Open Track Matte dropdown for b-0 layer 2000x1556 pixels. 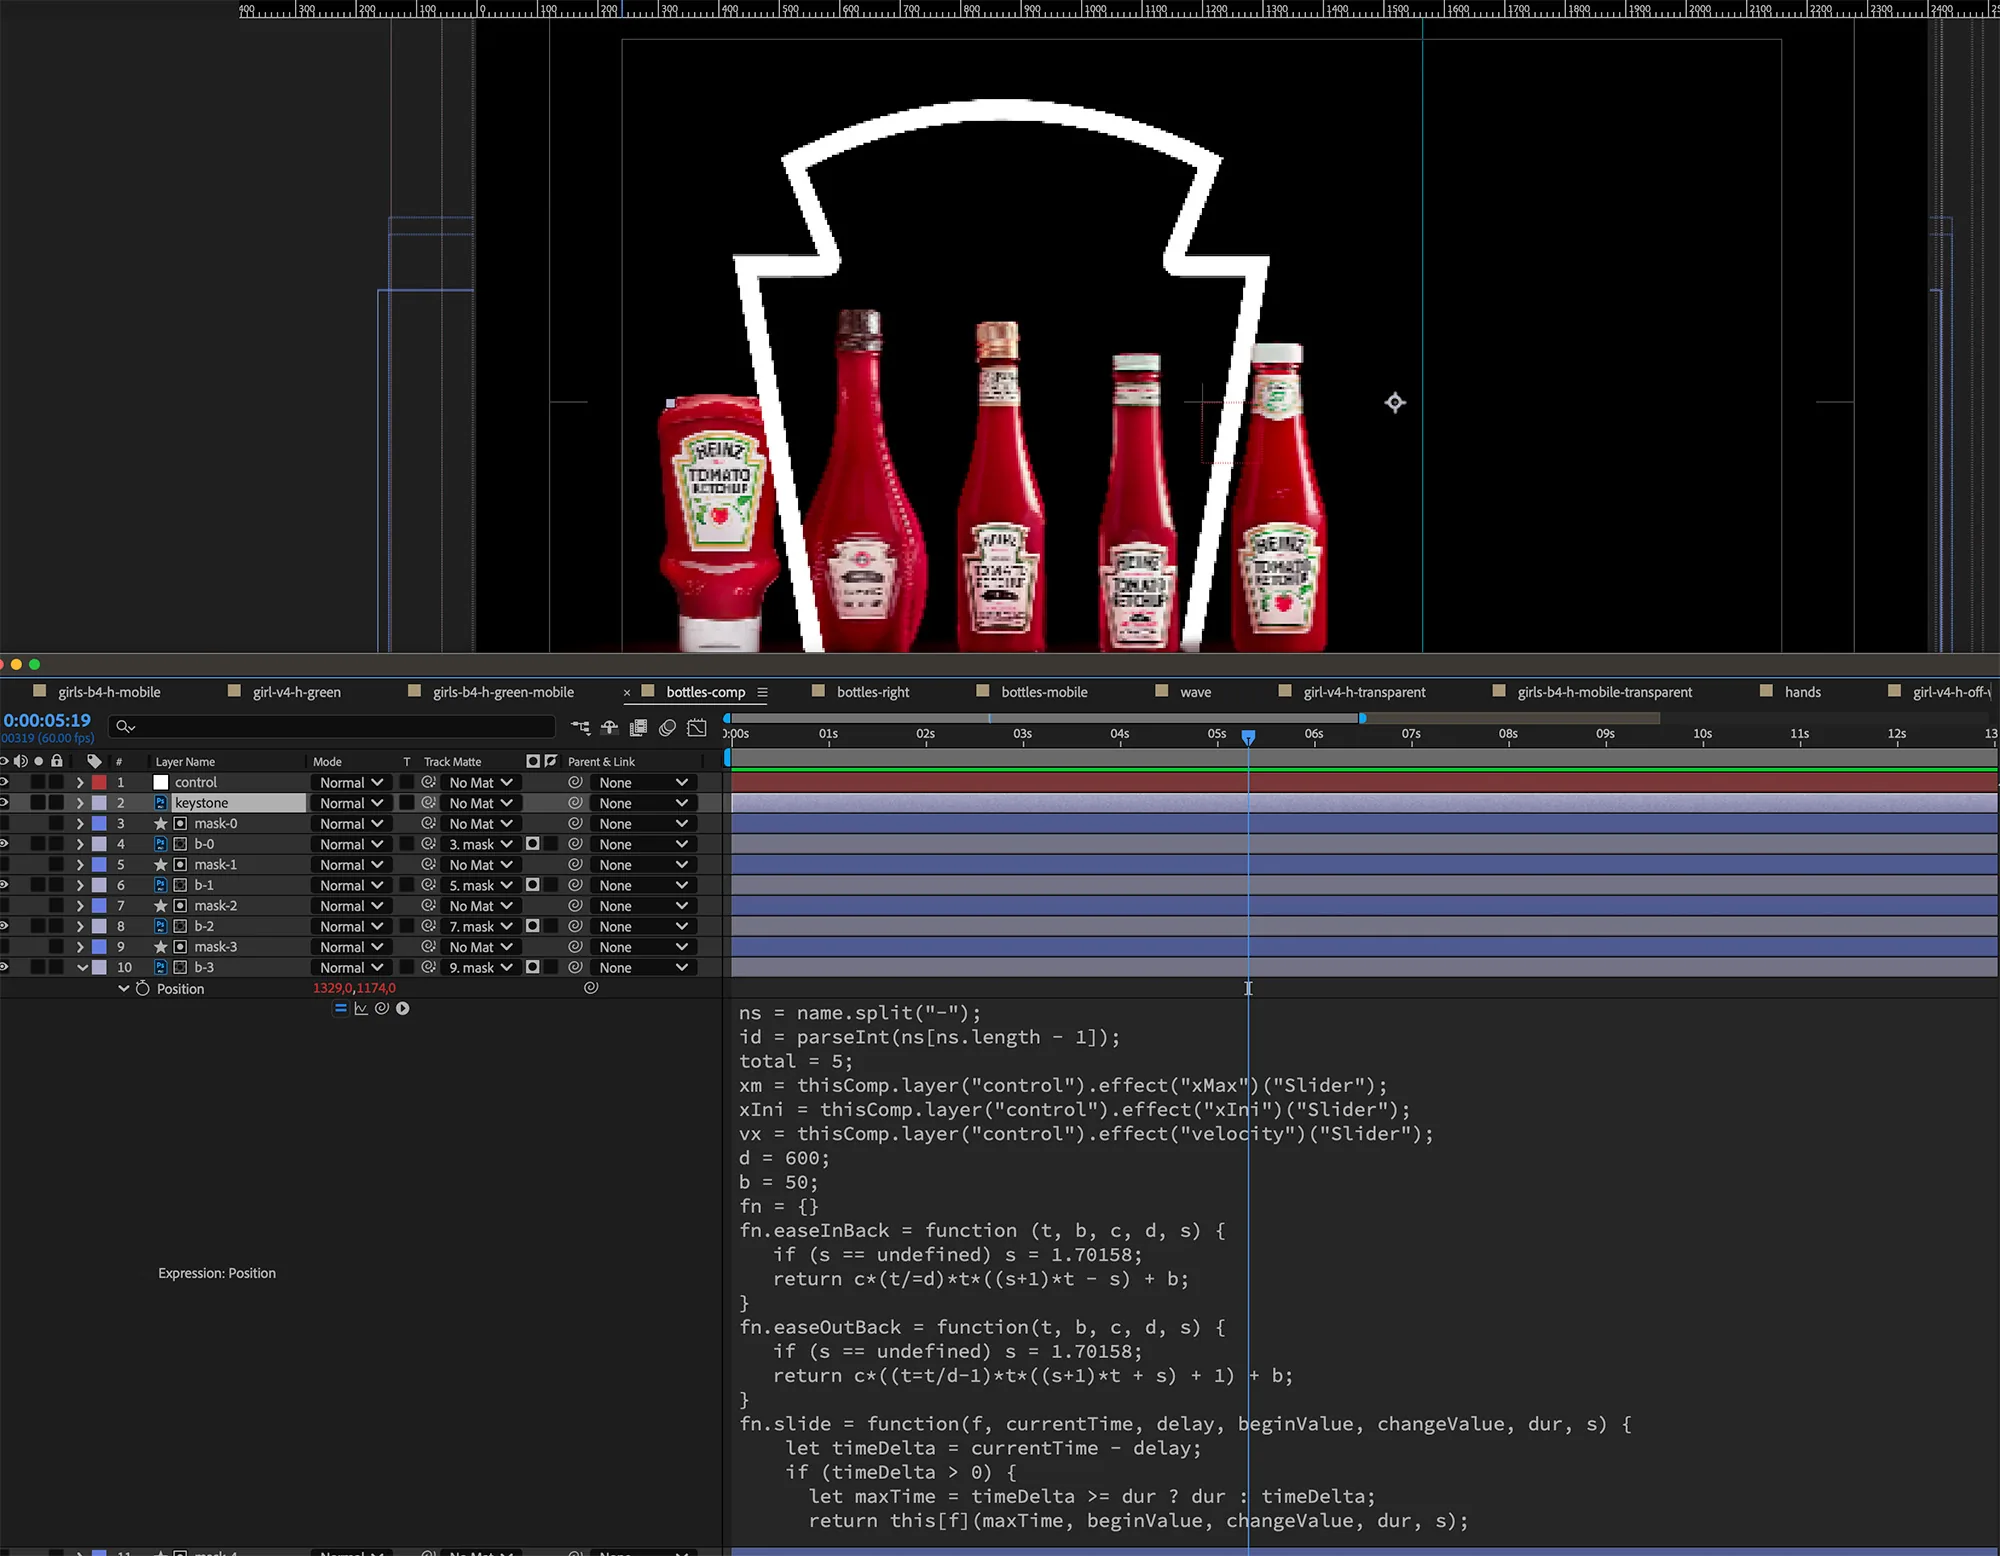coord(480,844)
